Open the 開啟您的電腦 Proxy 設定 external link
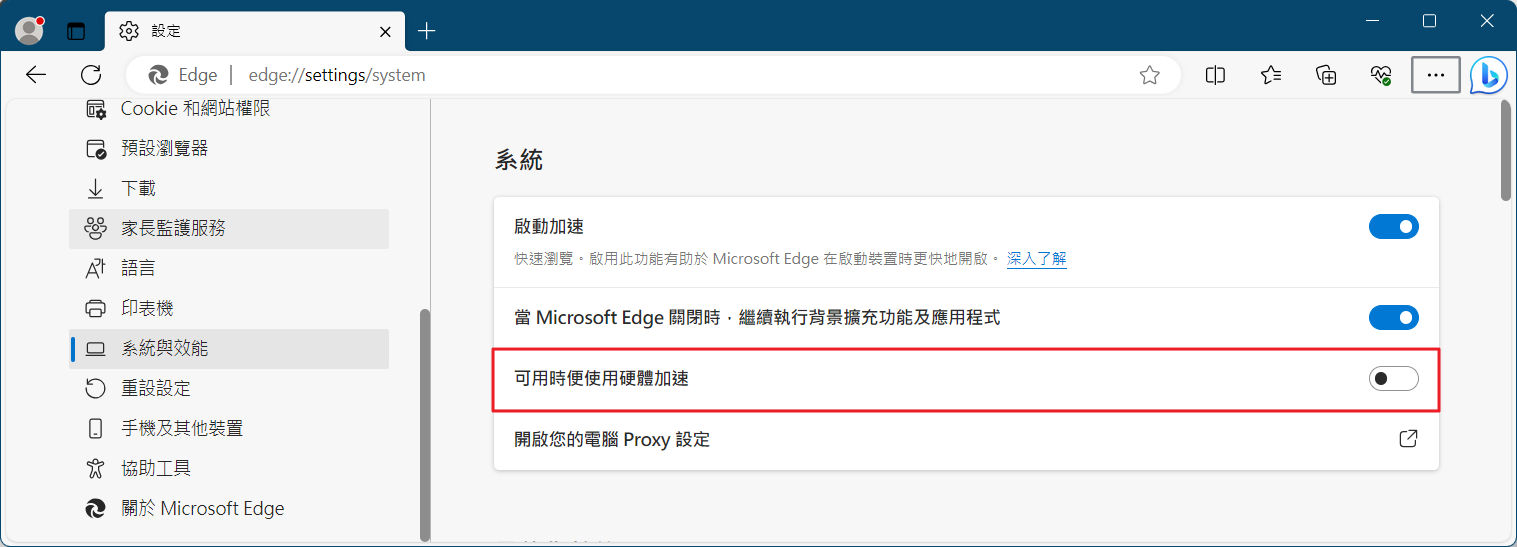Image resolution: width=1517 pixels, height=547 pixels. [x=1408, y=439]
